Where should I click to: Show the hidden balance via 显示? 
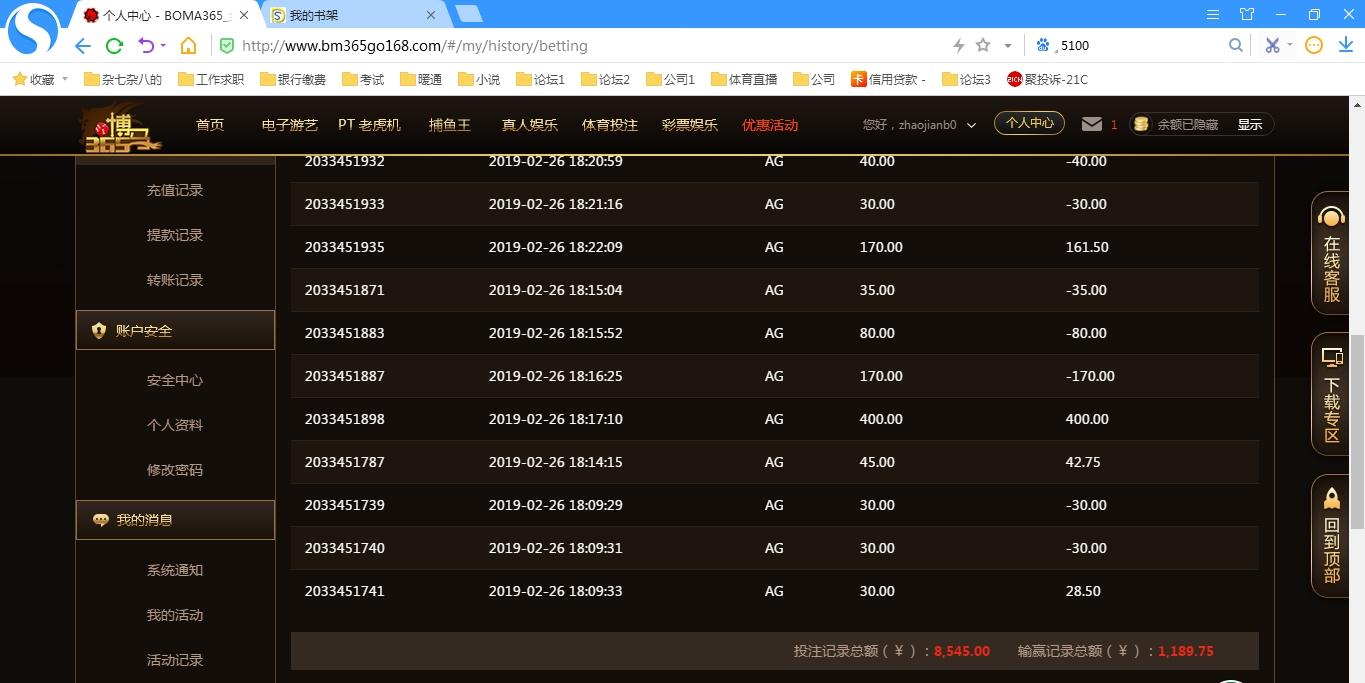pos(1250,125)
